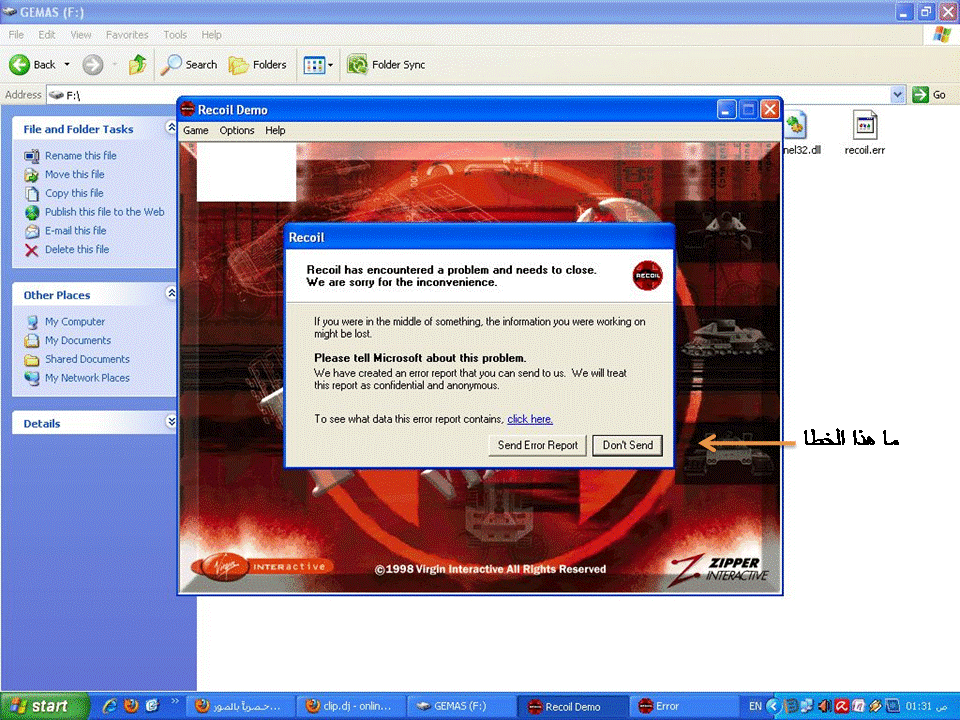Click the Don't Send button
The height and width of the screenshot is (720, 960).
point(627,445)
